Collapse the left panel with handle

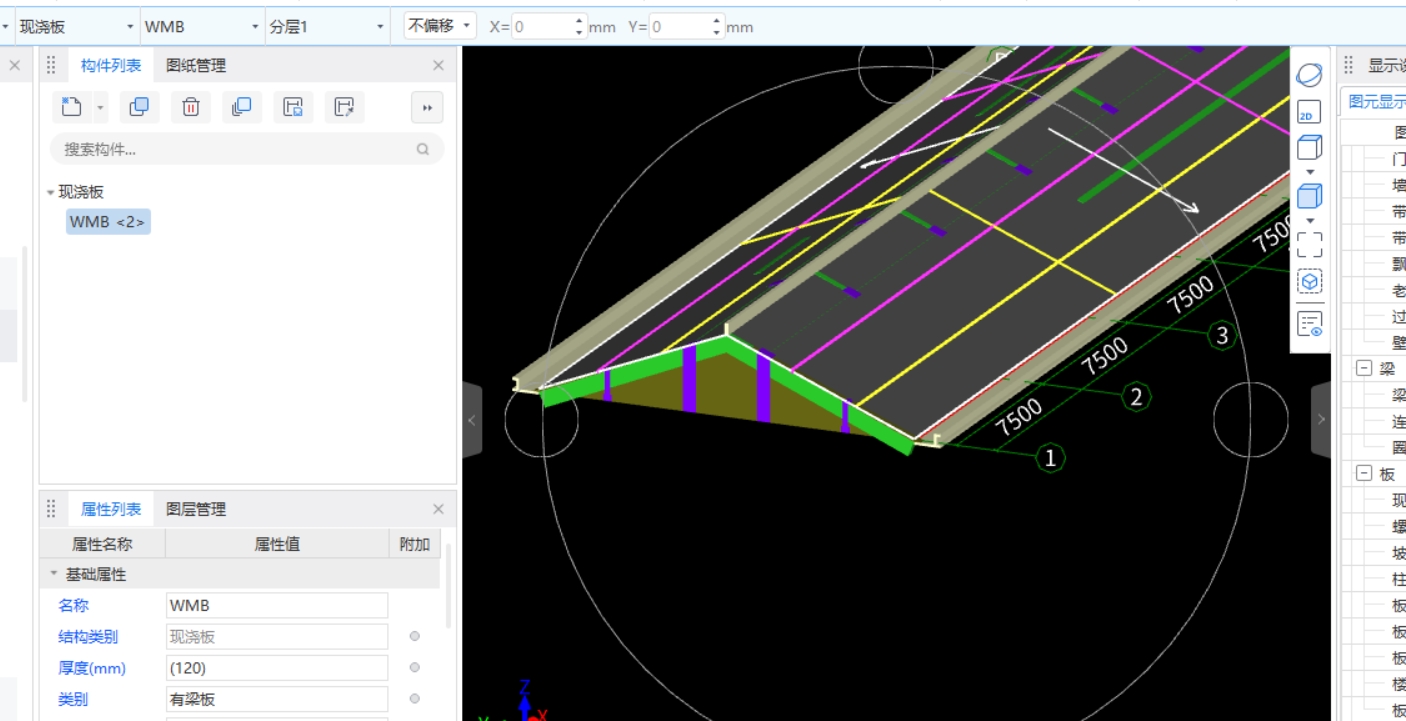[x=472, y=420]
